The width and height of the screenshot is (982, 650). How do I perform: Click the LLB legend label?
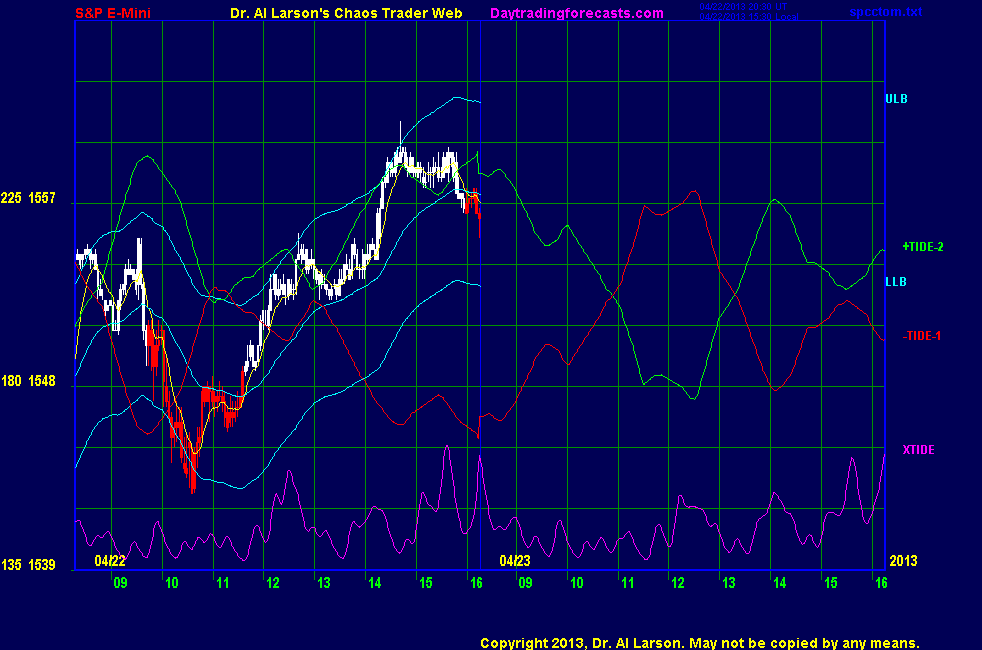896,282
